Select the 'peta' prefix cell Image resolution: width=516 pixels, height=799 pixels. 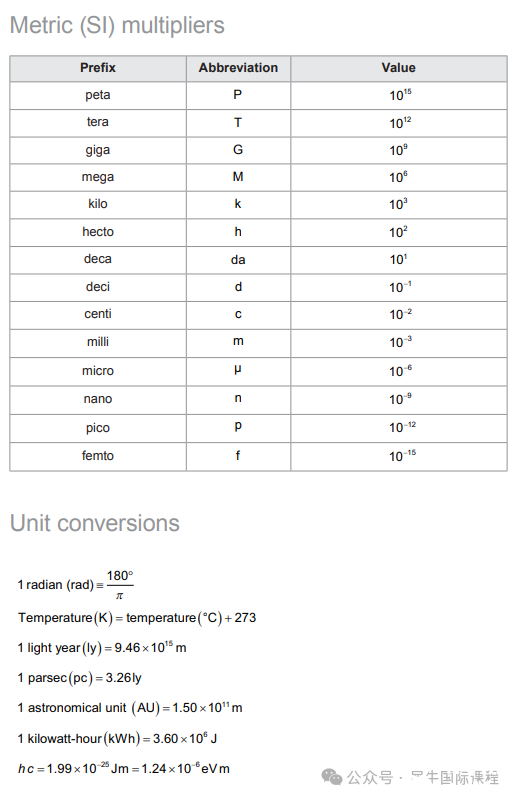(x=98, y=95)
